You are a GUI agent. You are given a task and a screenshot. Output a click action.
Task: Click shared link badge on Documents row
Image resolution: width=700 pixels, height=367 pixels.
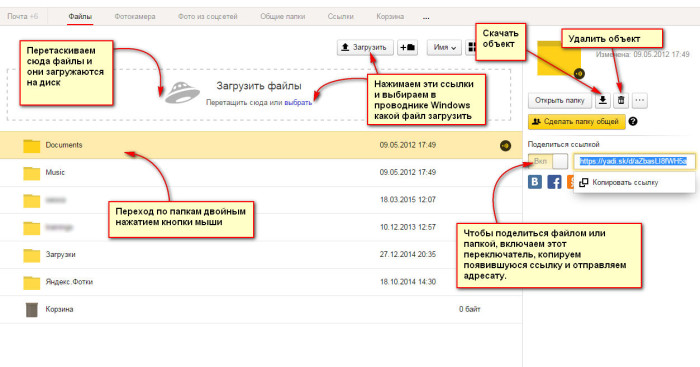pos(505,146)
